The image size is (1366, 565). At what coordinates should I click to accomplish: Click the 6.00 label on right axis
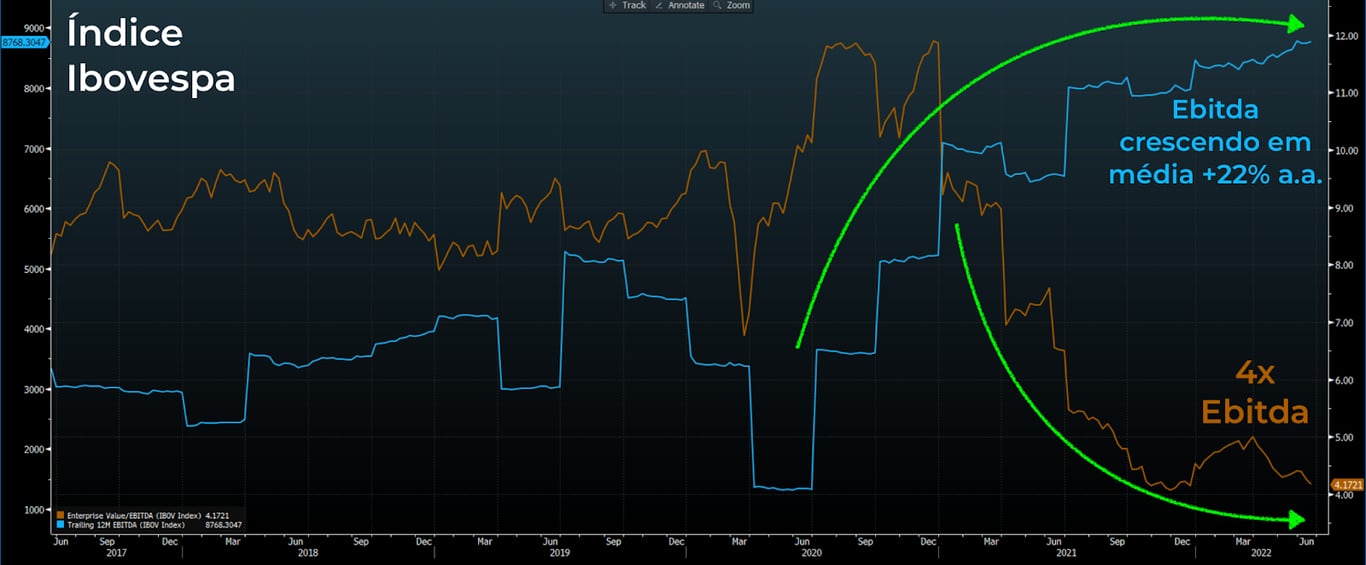click(x=1346, y=380)
